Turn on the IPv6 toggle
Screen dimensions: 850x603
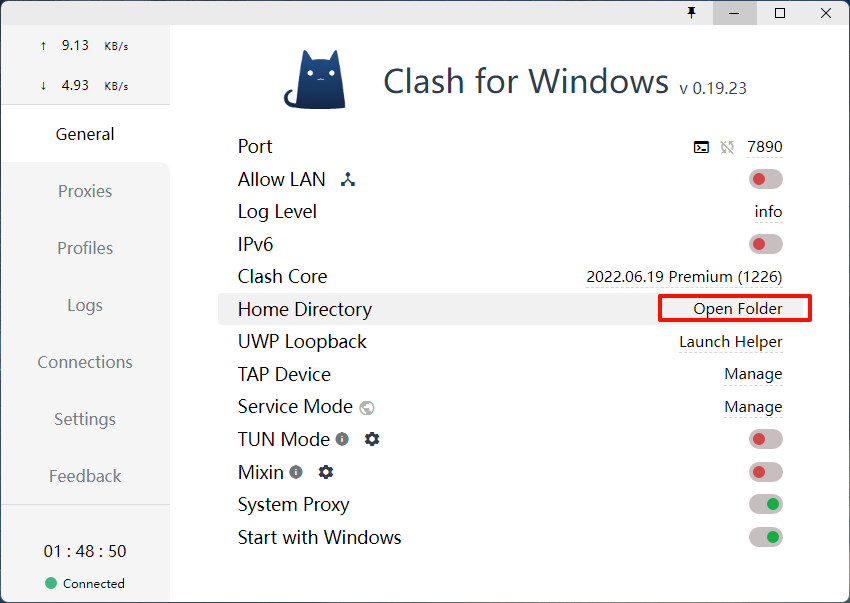click(x=765, y=244)
